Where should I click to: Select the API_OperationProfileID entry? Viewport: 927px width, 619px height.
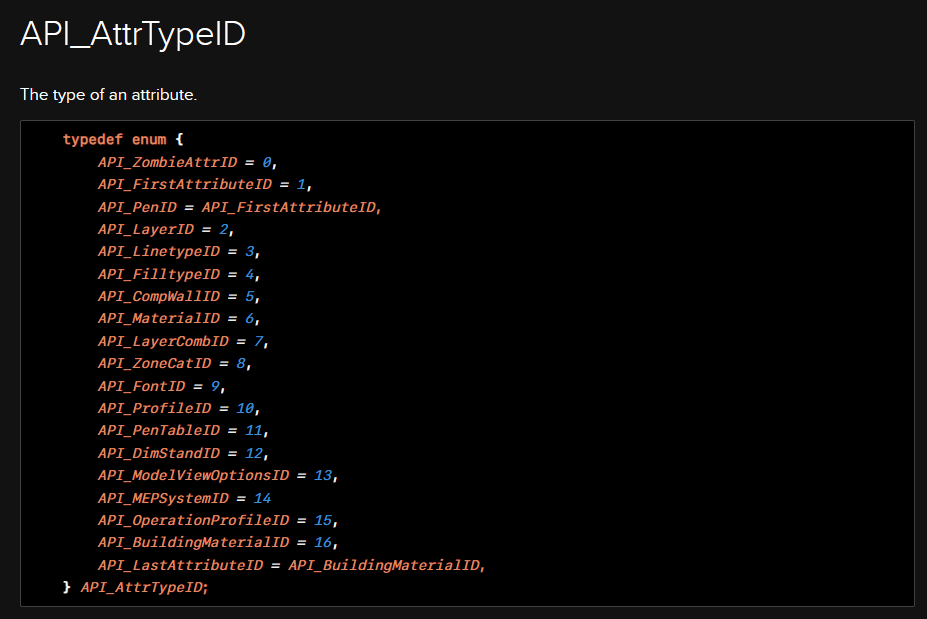click(x=181, y=520)
